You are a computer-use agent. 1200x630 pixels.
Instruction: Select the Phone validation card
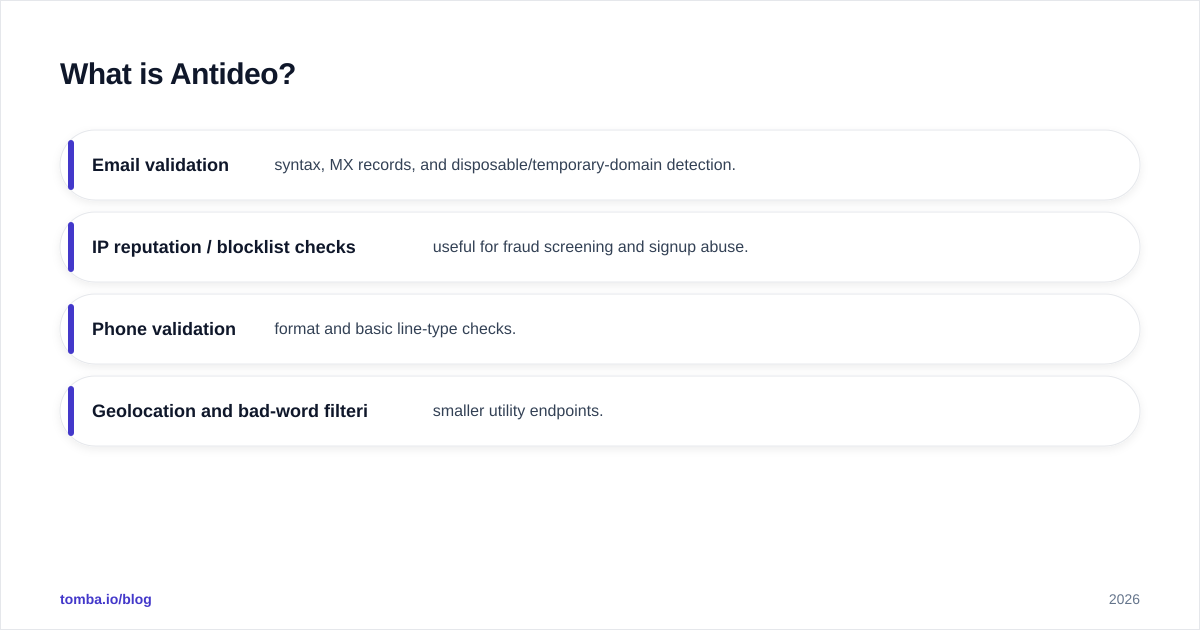(600, 329)
